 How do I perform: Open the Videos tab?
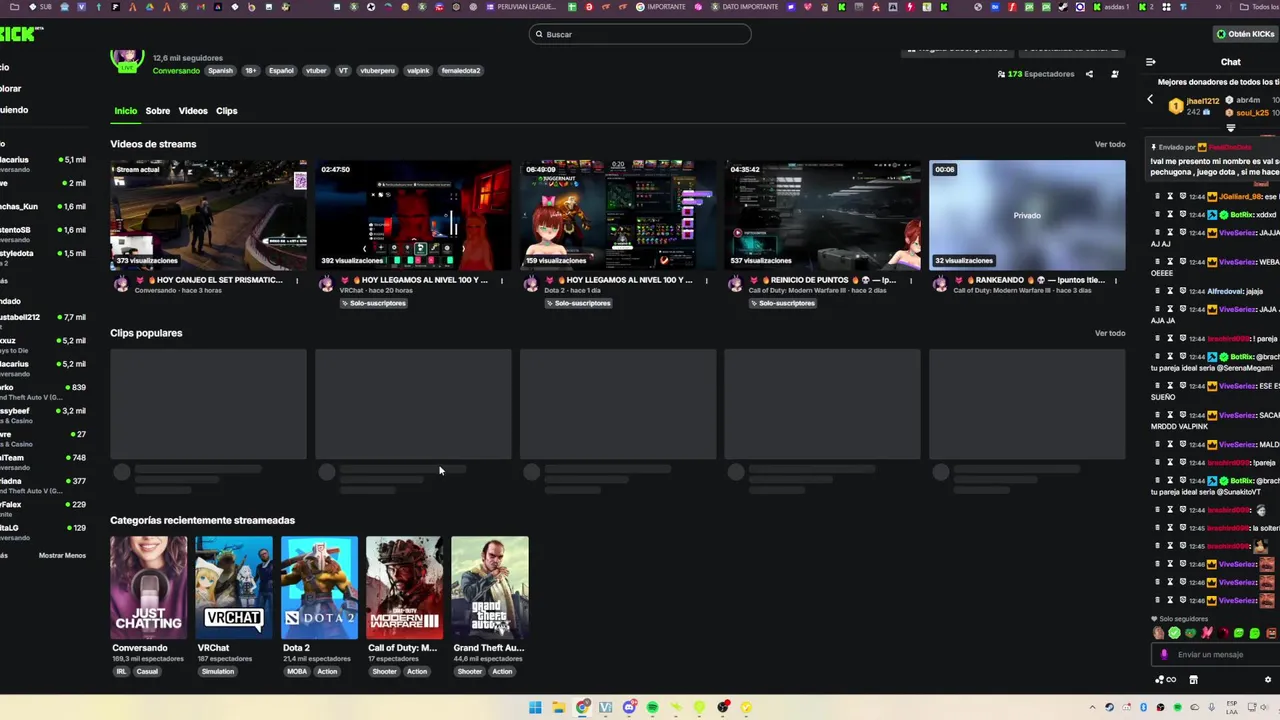coord(193,111)
